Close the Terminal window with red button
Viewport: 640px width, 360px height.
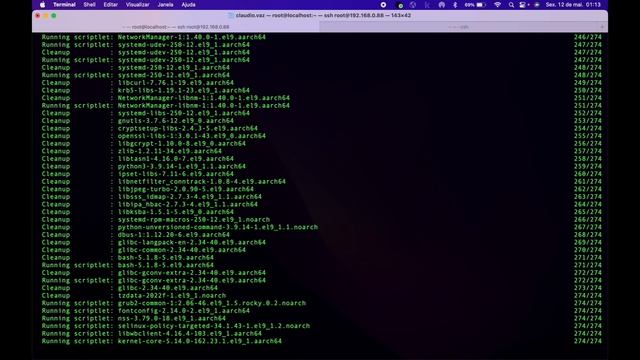pos(38,16)
